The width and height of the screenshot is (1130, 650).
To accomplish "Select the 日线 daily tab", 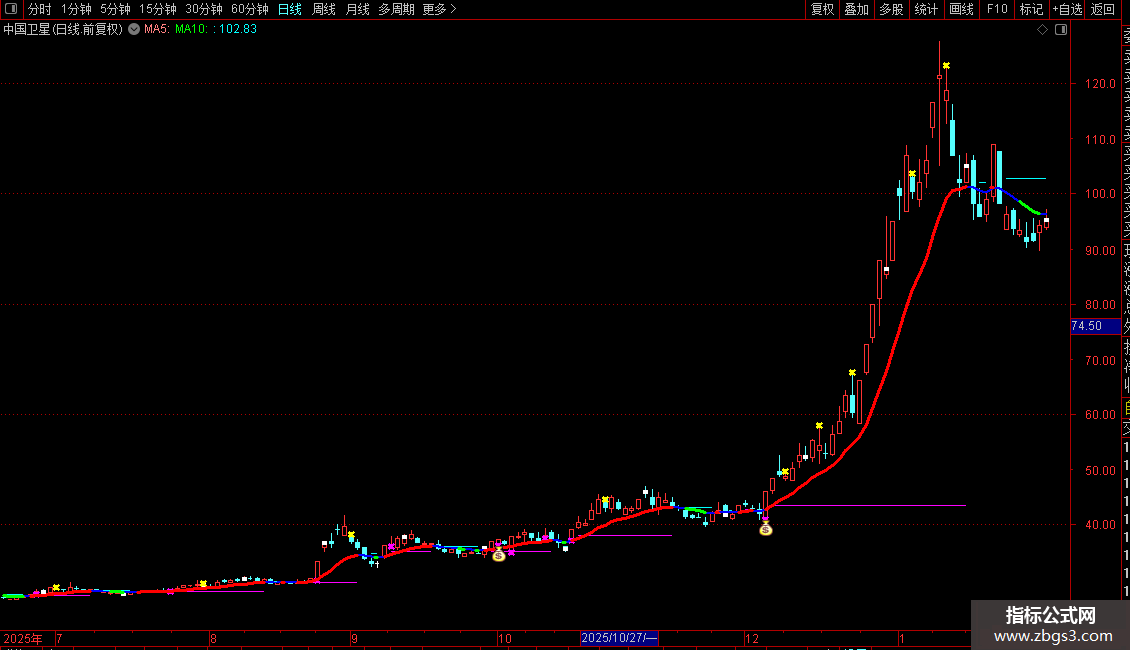I will pyautogui.click(x=290, y=9).
